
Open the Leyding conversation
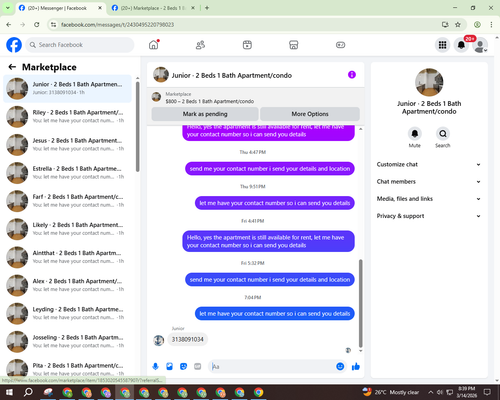(x=67, y=313)
